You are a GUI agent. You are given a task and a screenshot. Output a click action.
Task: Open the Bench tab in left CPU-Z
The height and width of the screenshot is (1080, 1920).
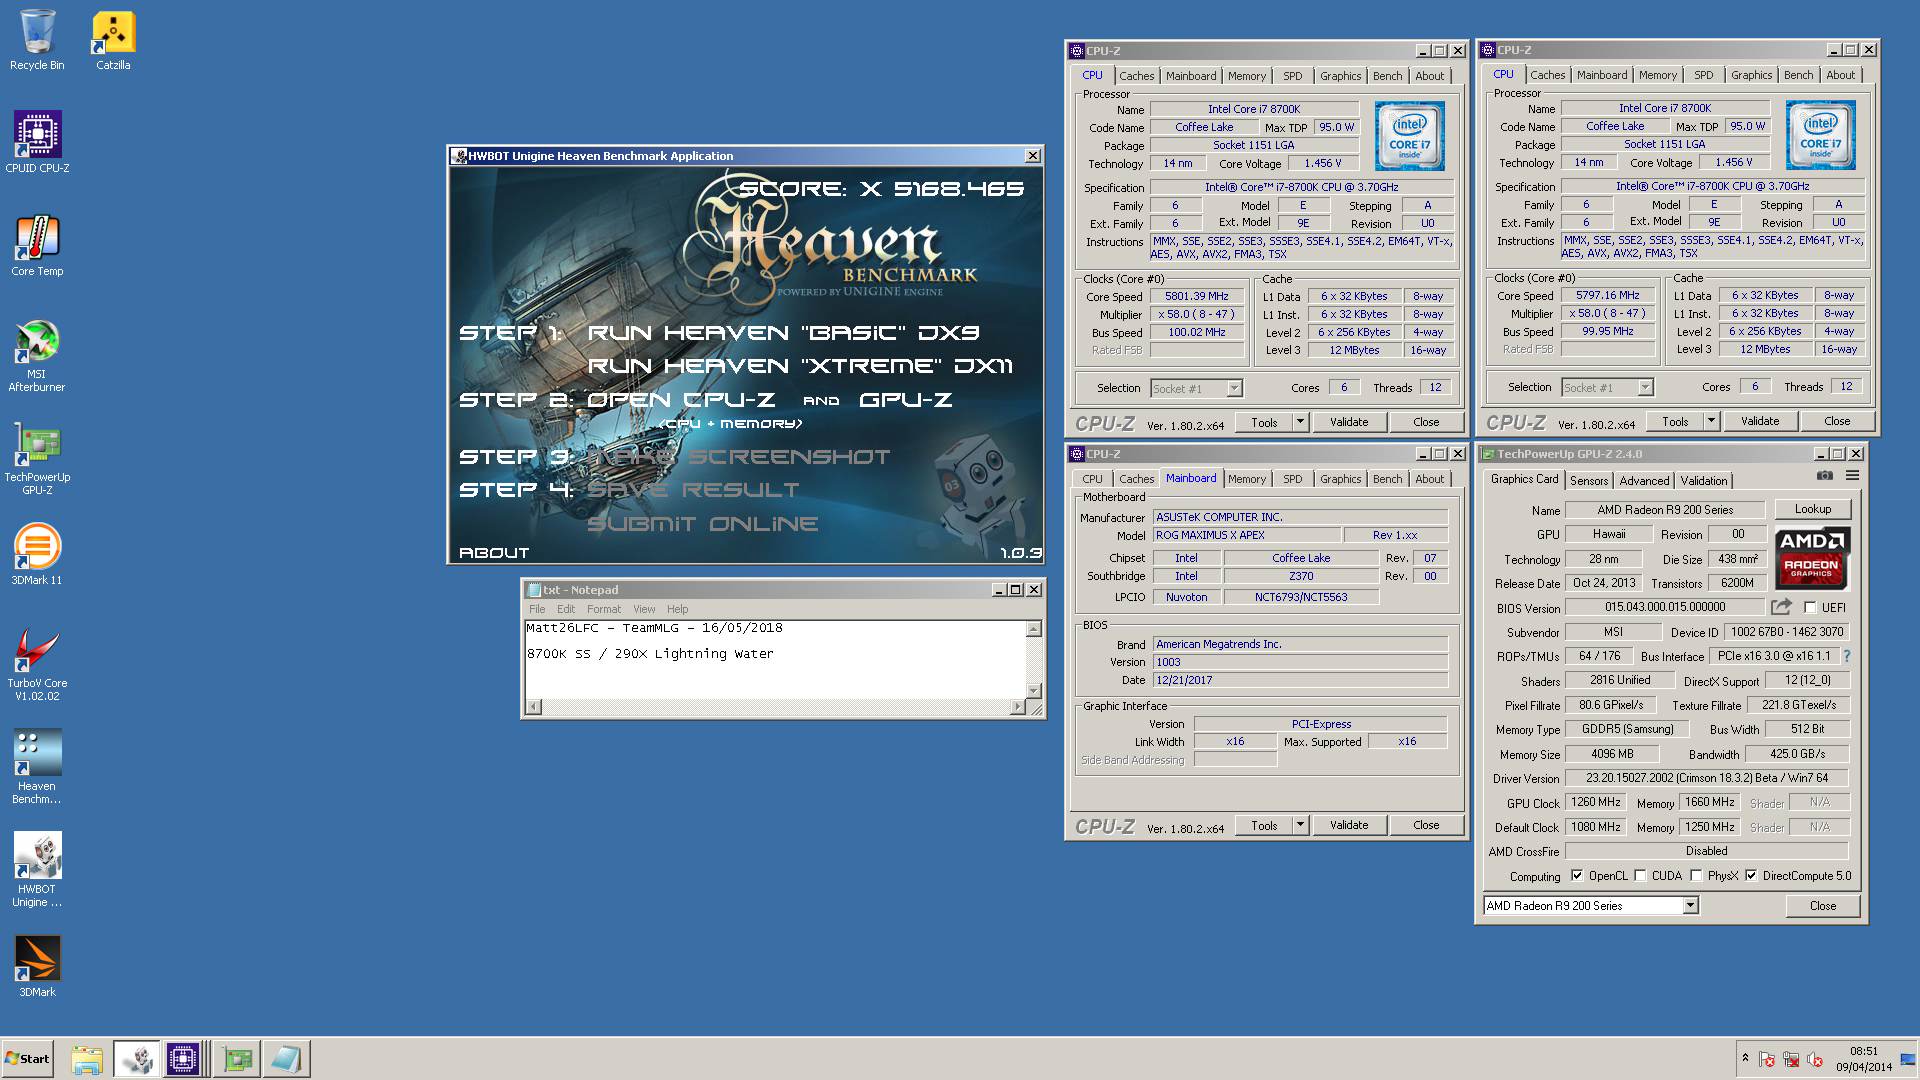pyautogui.click(x=1387, y=76)
